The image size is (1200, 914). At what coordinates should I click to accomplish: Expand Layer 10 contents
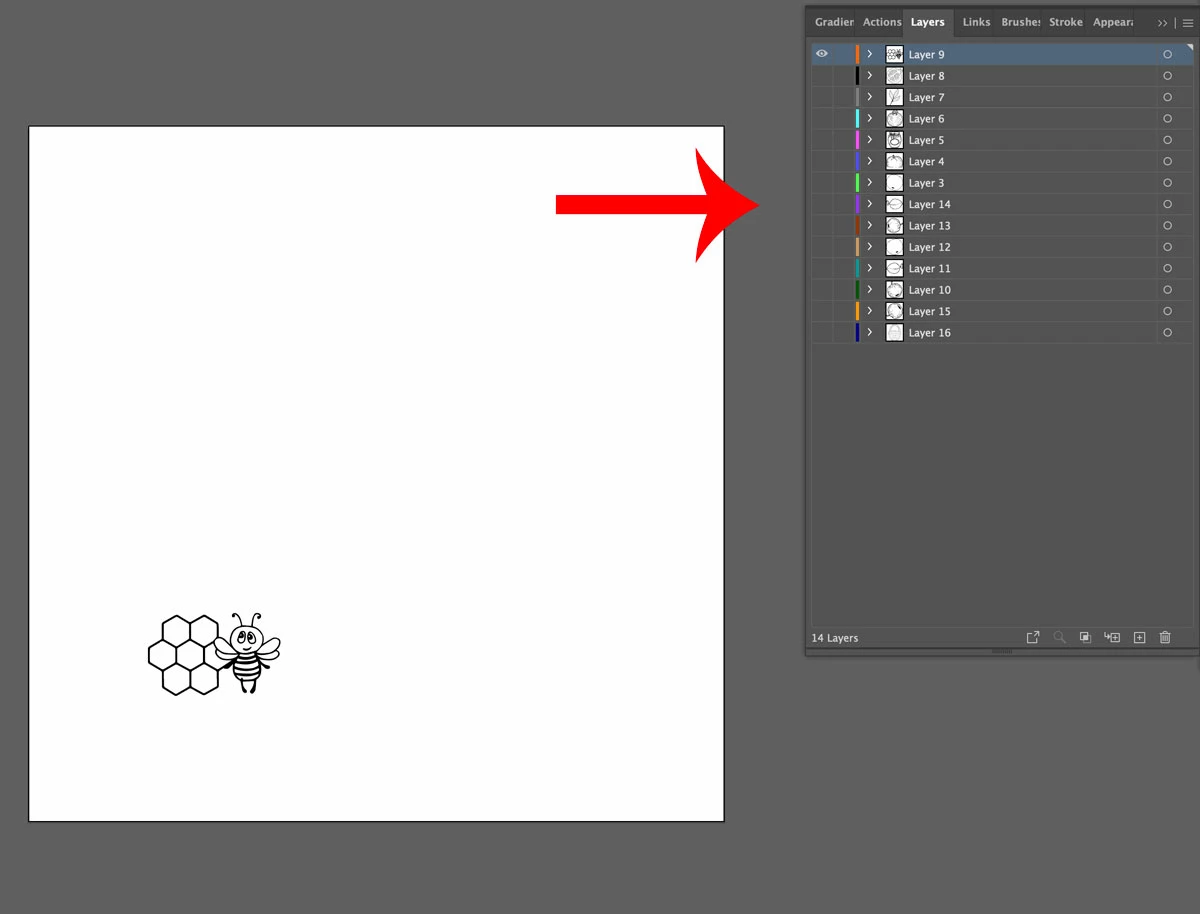(x=870, y=290)
